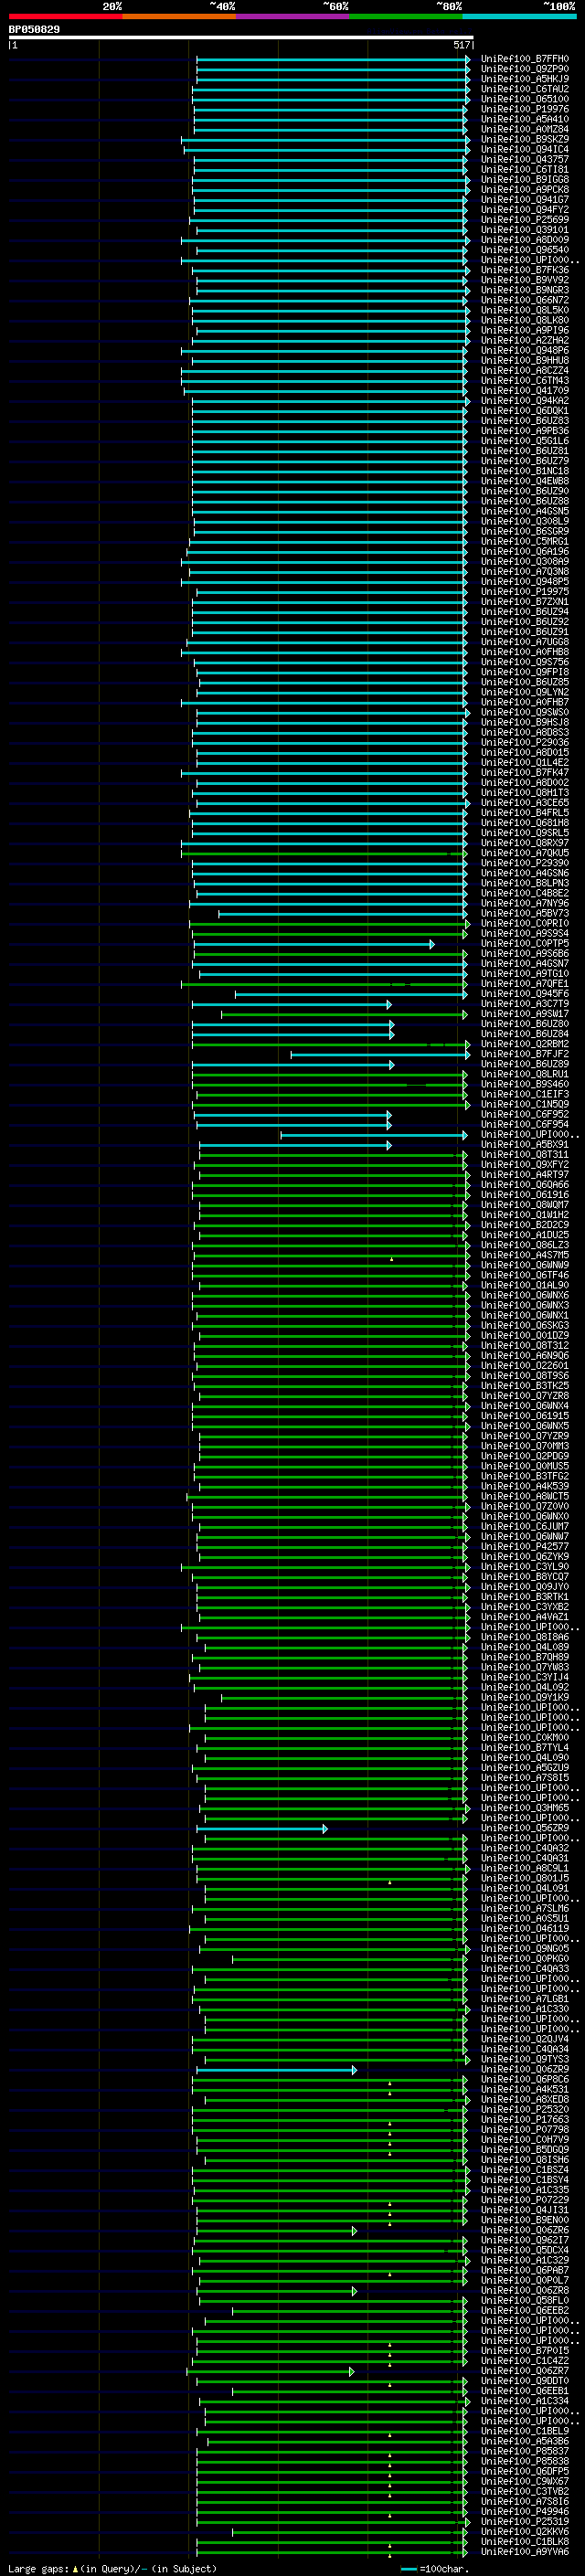Screen dimensions: 585x2576
Task: Select the UniRef100_Q41709 label
Action: tap(524, 390)
